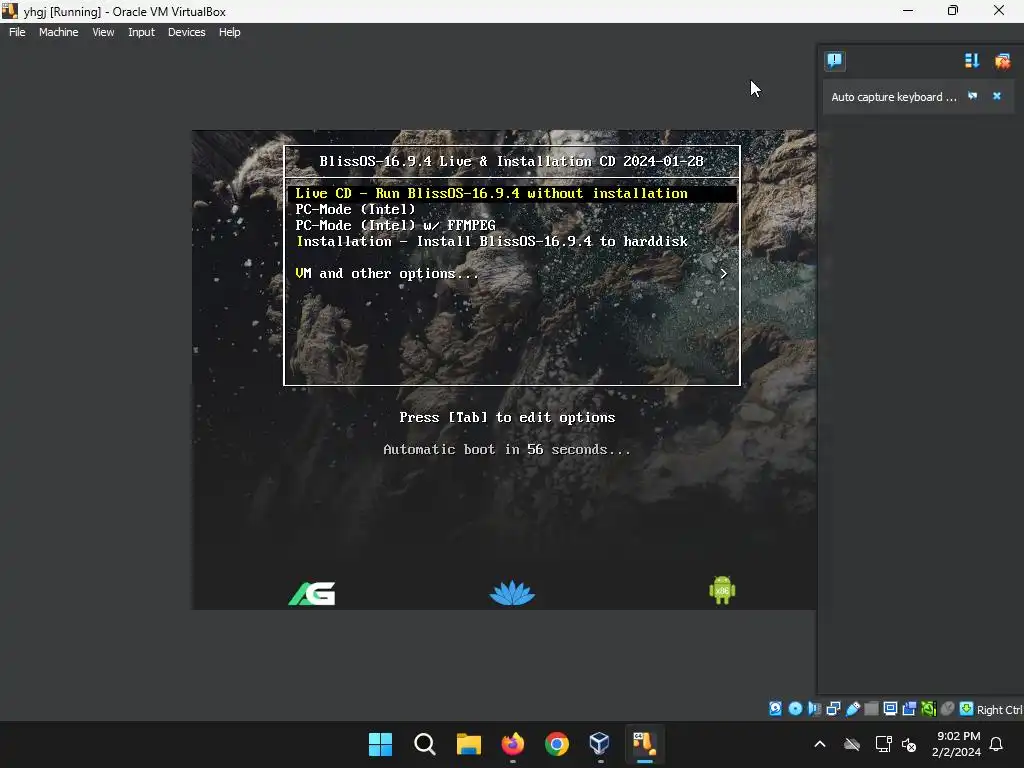Click the network display tray icon

[883, 744]
